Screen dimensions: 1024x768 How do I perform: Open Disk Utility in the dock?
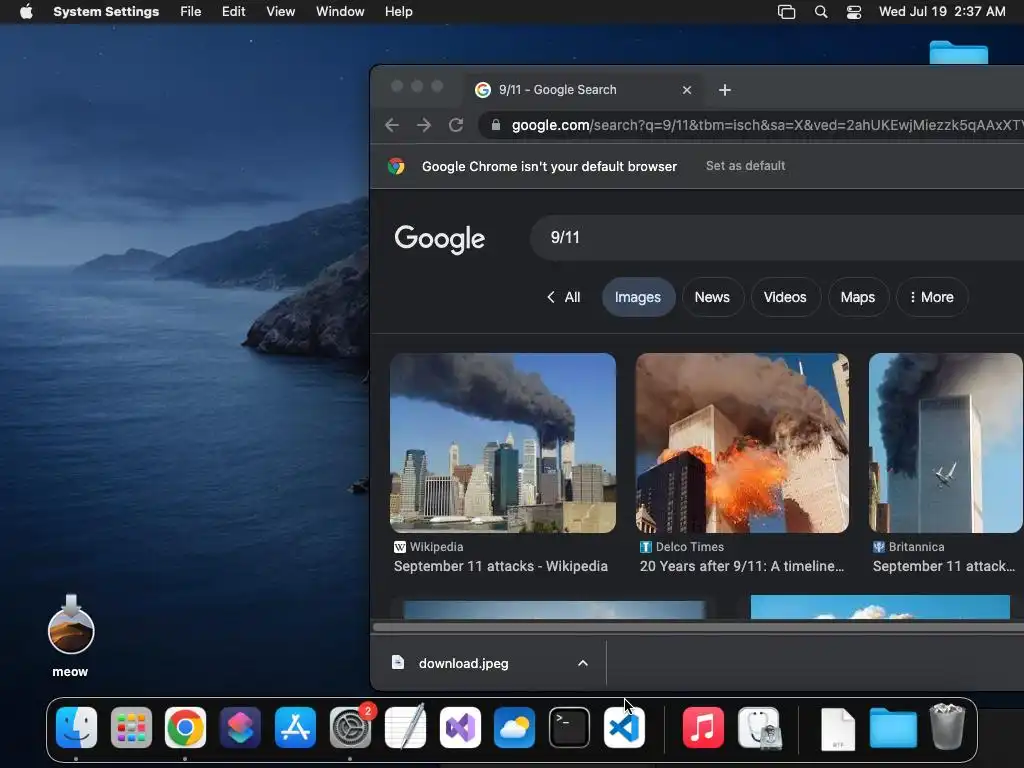(x=759, y=727)
